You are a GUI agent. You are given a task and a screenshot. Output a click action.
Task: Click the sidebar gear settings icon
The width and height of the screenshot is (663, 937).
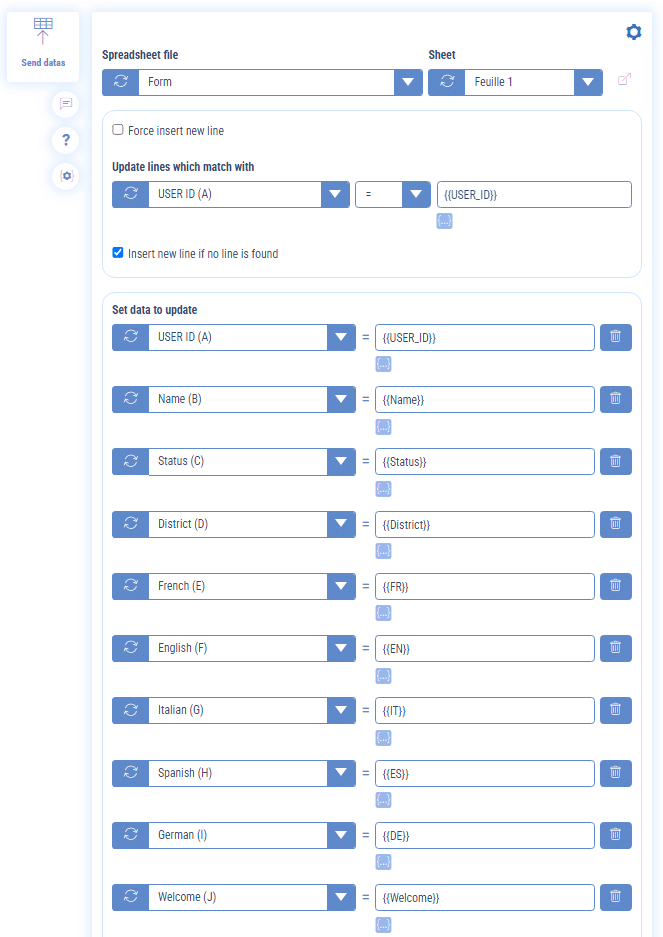point(66,176)
